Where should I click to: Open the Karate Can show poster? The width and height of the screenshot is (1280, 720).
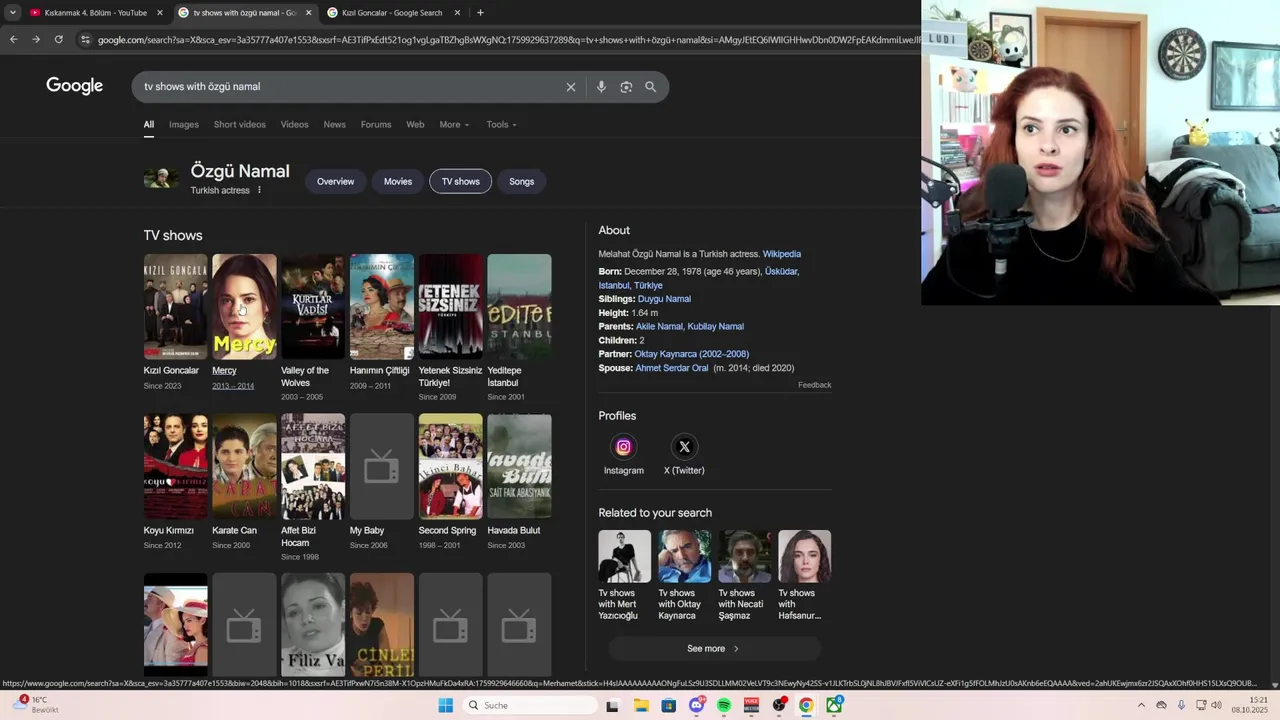click(244, 466)
